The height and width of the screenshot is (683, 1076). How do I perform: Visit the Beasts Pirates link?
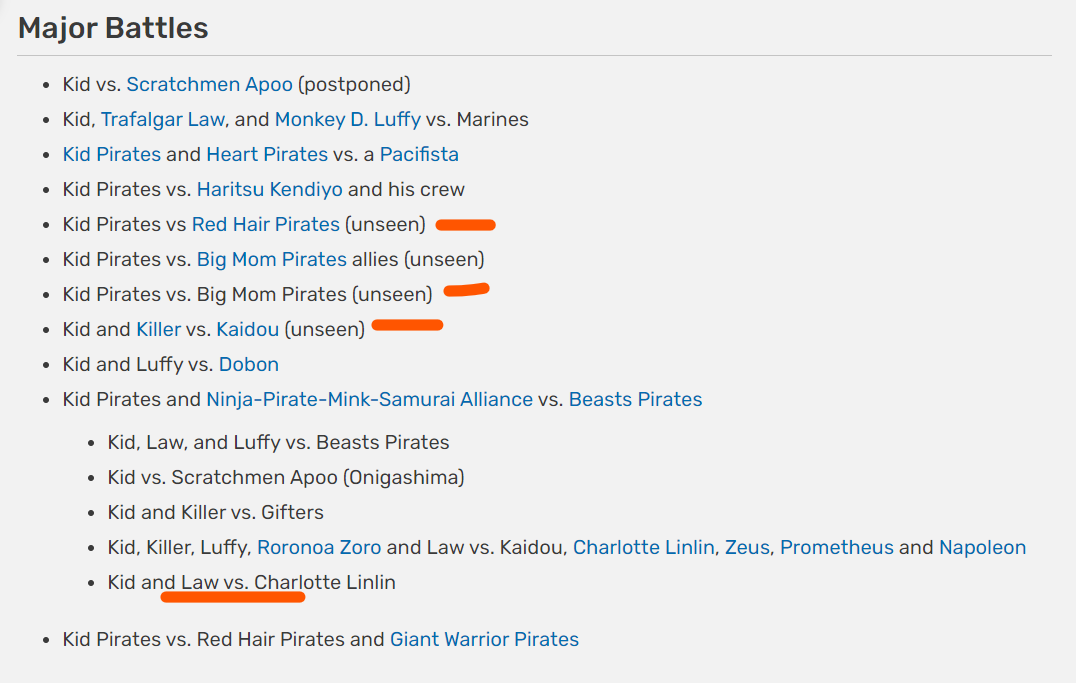[x=635, y=400]
